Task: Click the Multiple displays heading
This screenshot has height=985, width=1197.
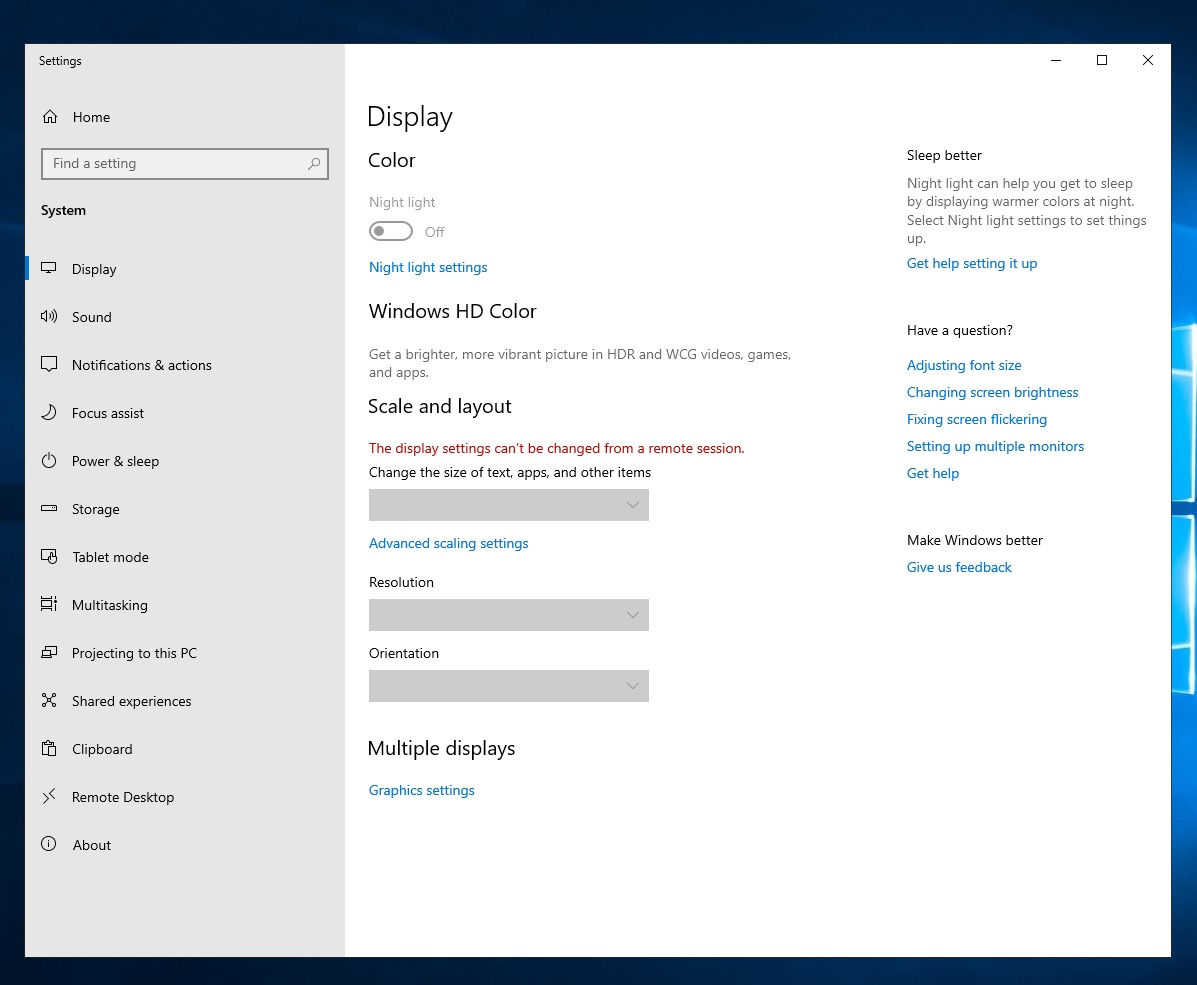Action: click(x=441, y=748)
